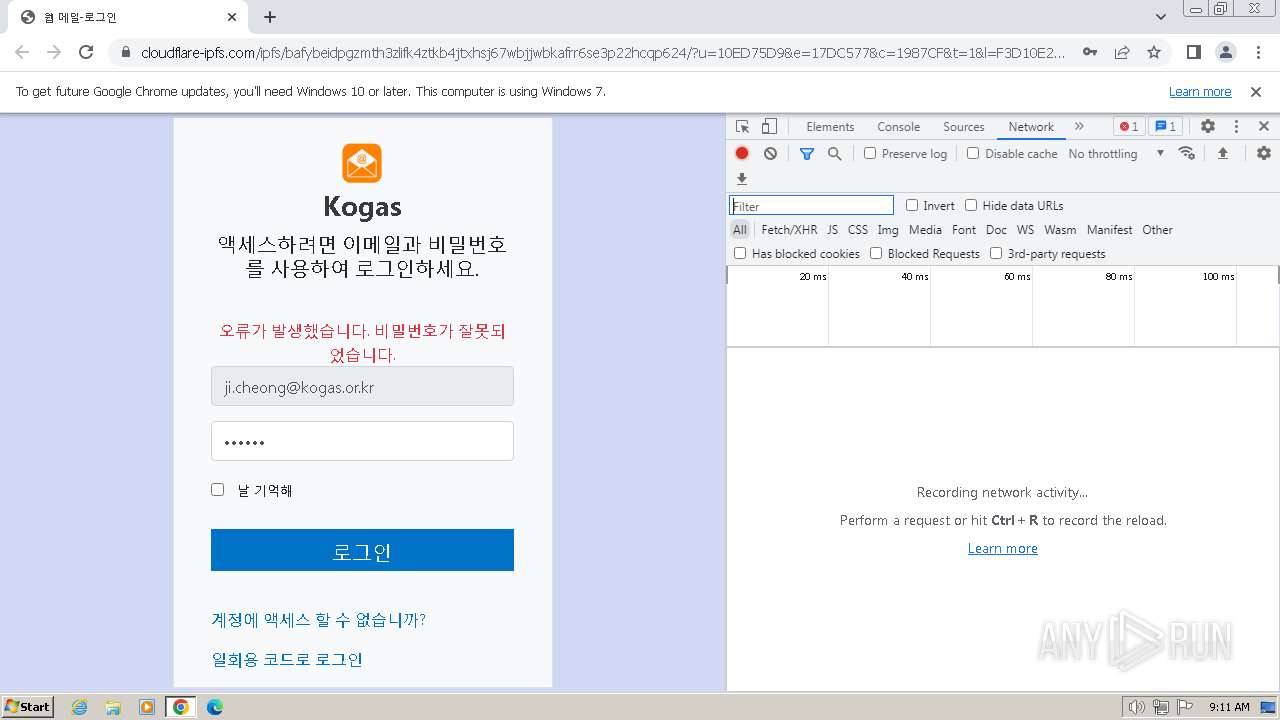This screenshot has height=720, width=1280.
Task: Open Chrome profile avatar menu
Action: point(1225,52)
